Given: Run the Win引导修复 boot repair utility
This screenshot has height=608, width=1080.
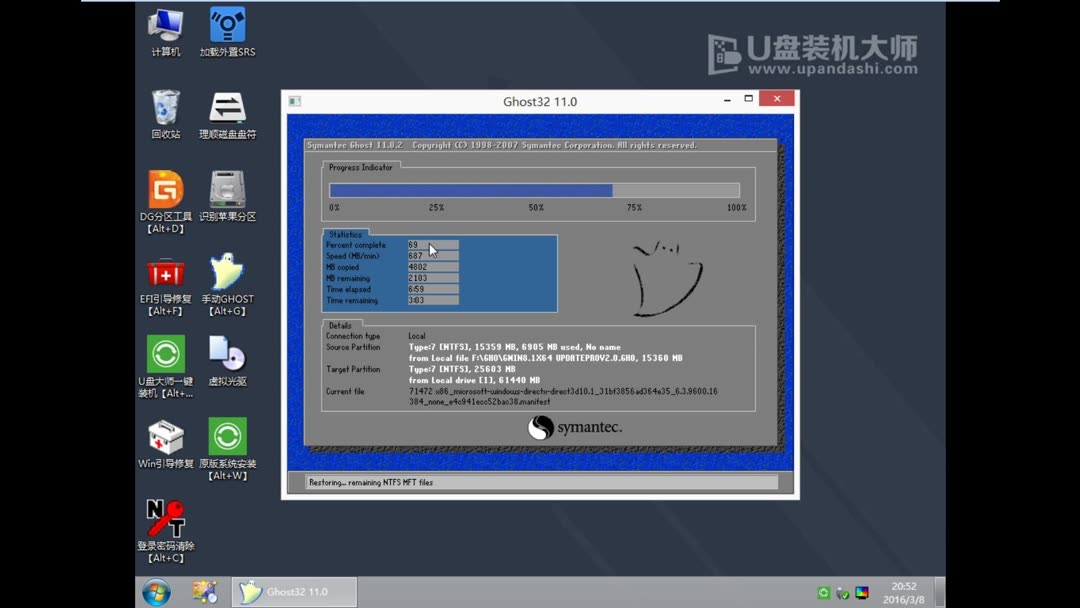Looking at the screenshot, I should pos(165,437).
